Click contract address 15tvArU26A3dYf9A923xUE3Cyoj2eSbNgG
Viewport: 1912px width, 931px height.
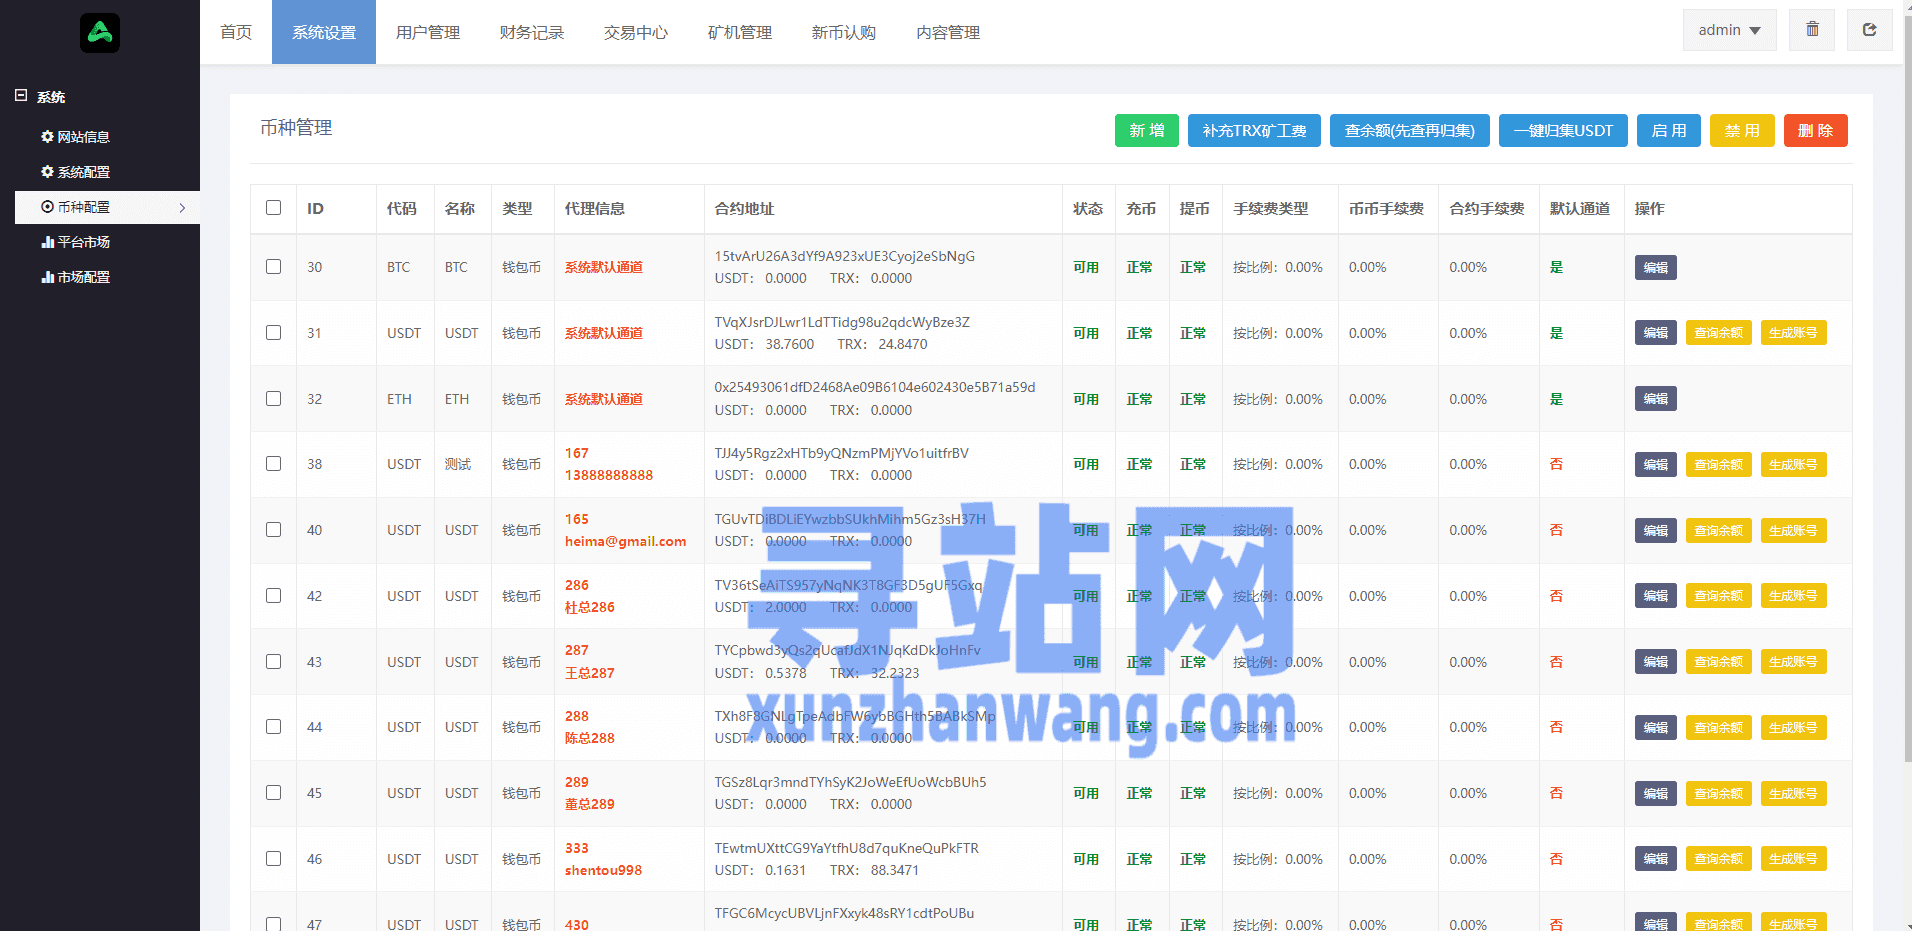point(844,256)
